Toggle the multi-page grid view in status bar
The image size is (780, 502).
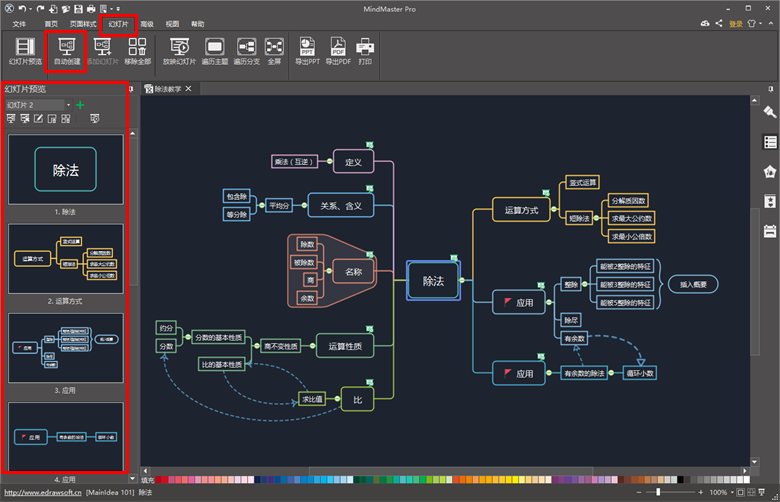[751, 493]
